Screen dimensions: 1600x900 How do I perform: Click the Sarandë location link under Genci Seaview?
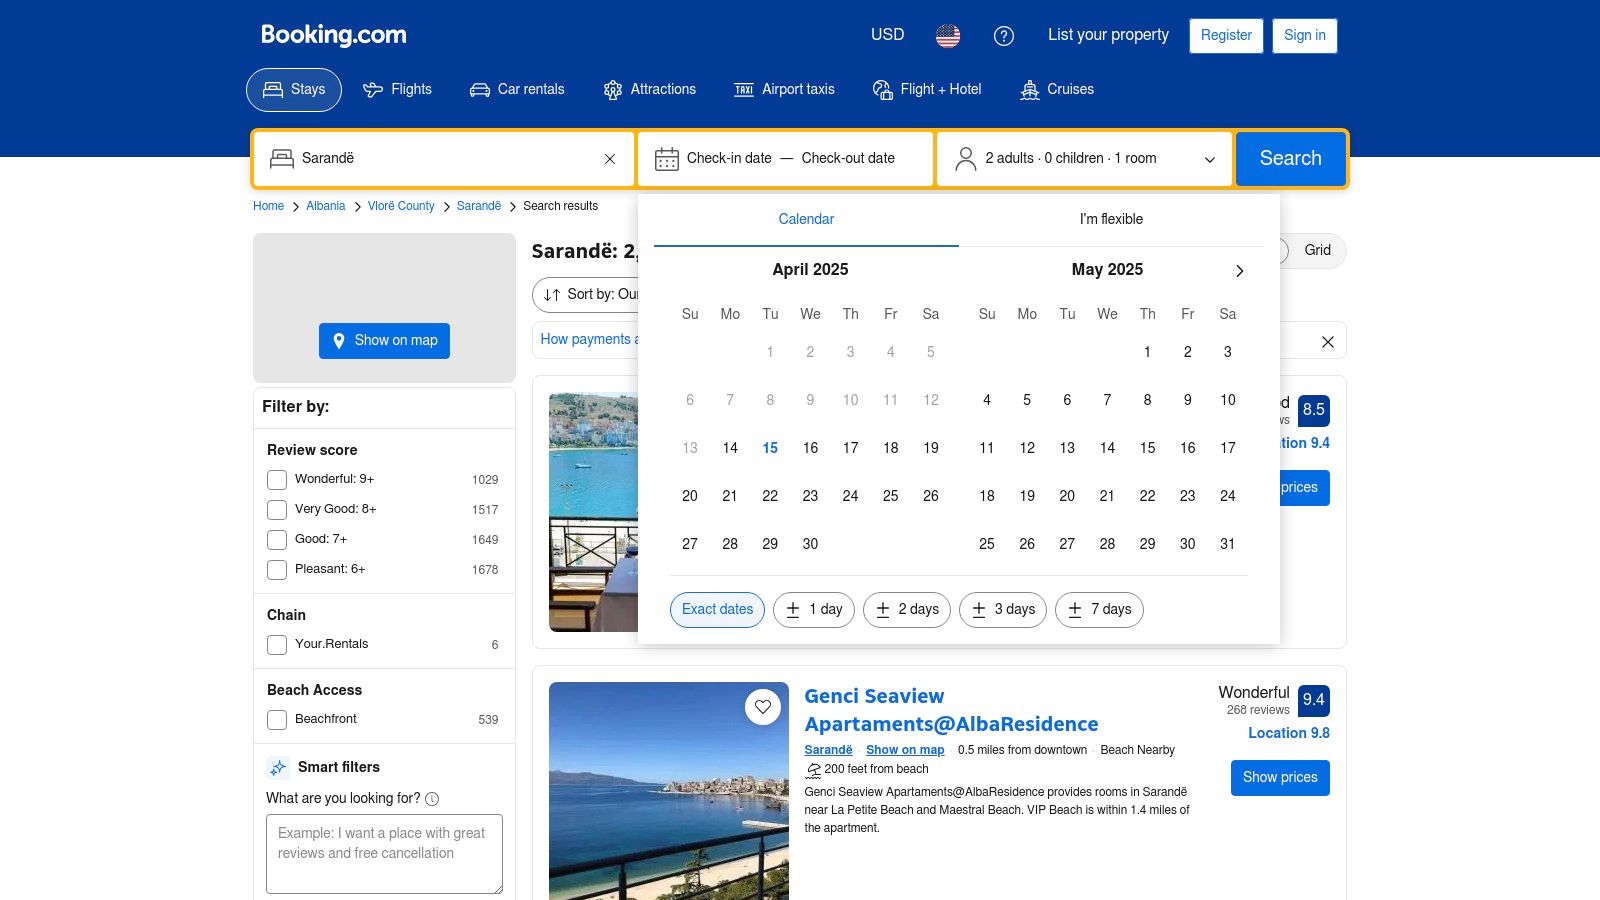(828, 750)
